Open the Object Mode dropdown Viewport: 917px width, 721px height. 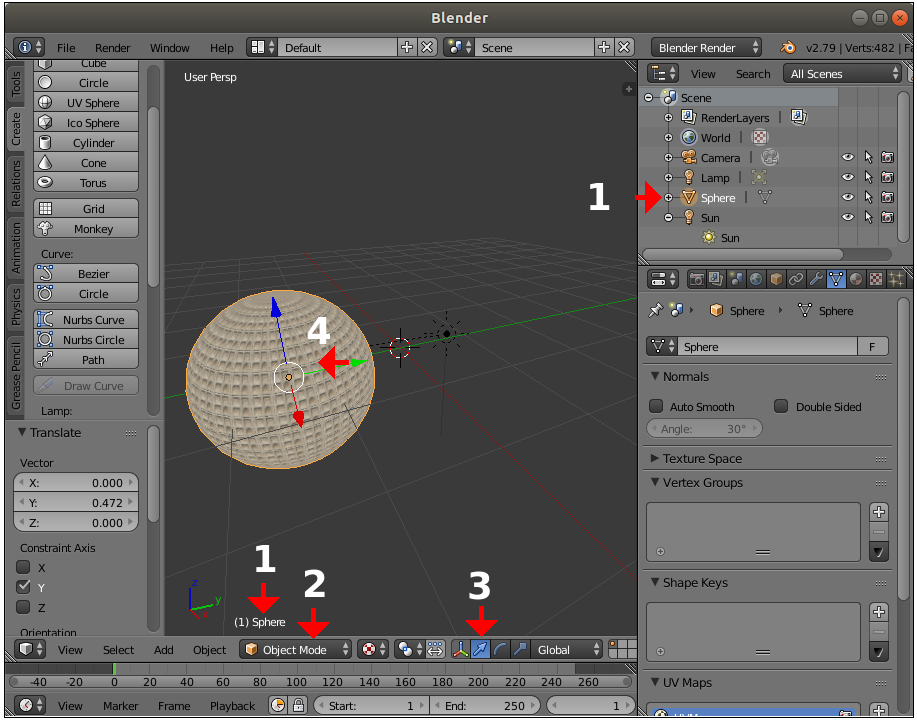[x=295, y=649]
